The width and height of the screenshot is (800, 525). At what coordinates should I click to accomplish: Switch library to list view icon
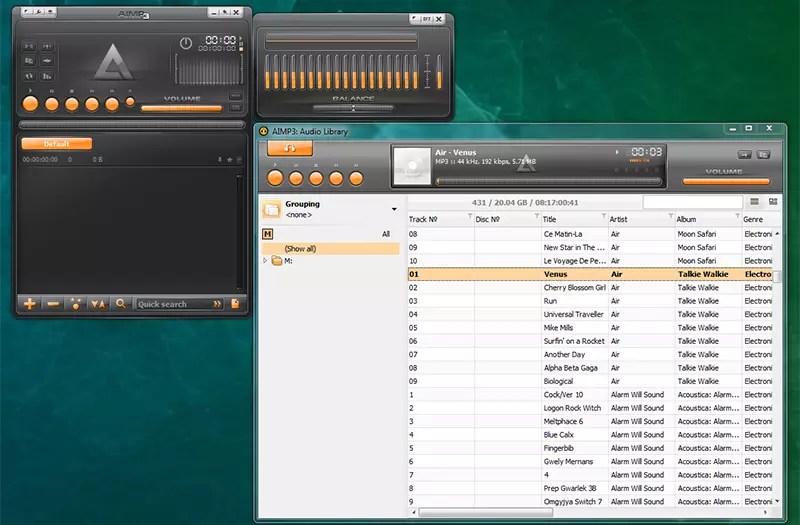click(x=755, y=202)
